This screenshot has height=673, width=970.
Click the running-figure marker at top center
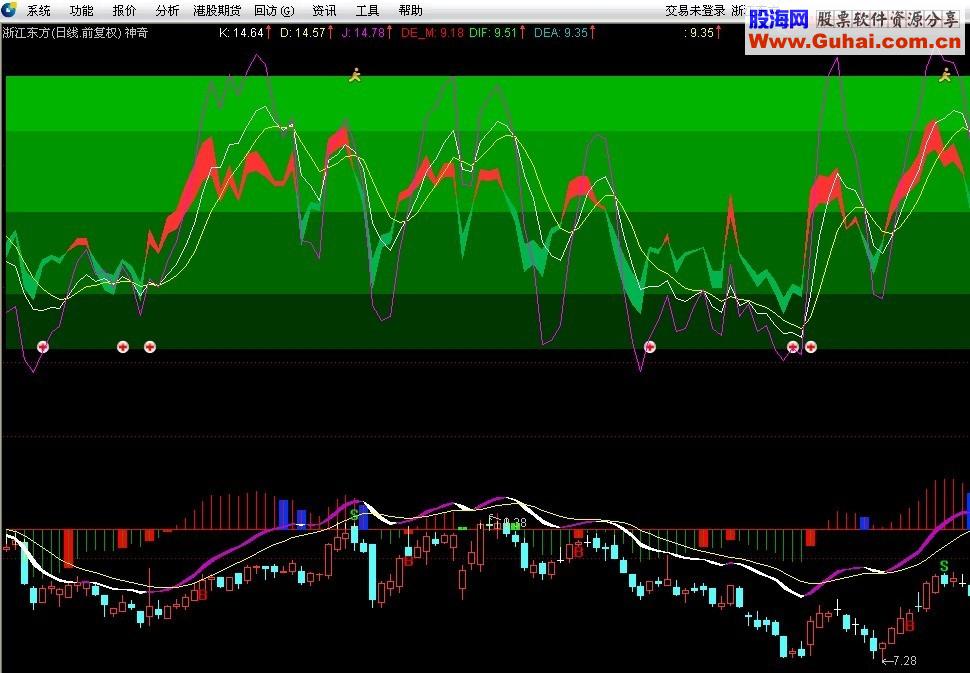click(354, 75)
